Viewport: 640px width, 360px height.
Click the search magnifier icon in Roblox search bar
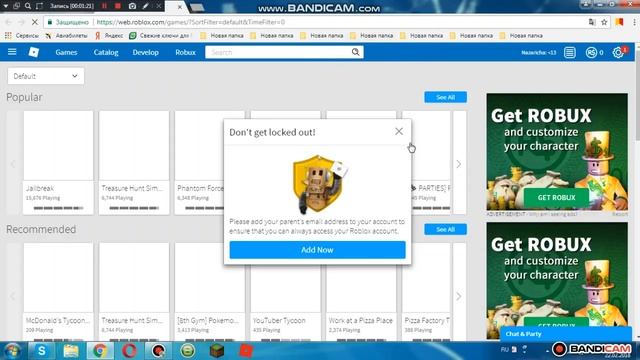(x=356, y=52)
